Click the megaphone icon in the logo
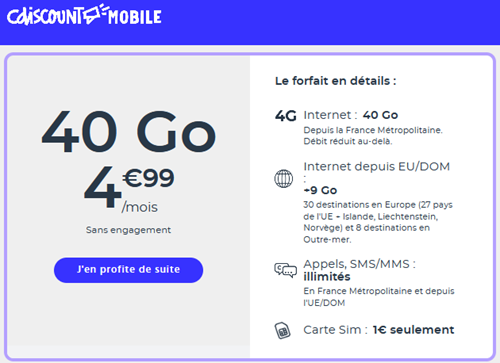Screen dimensions: 500x363 94,13
